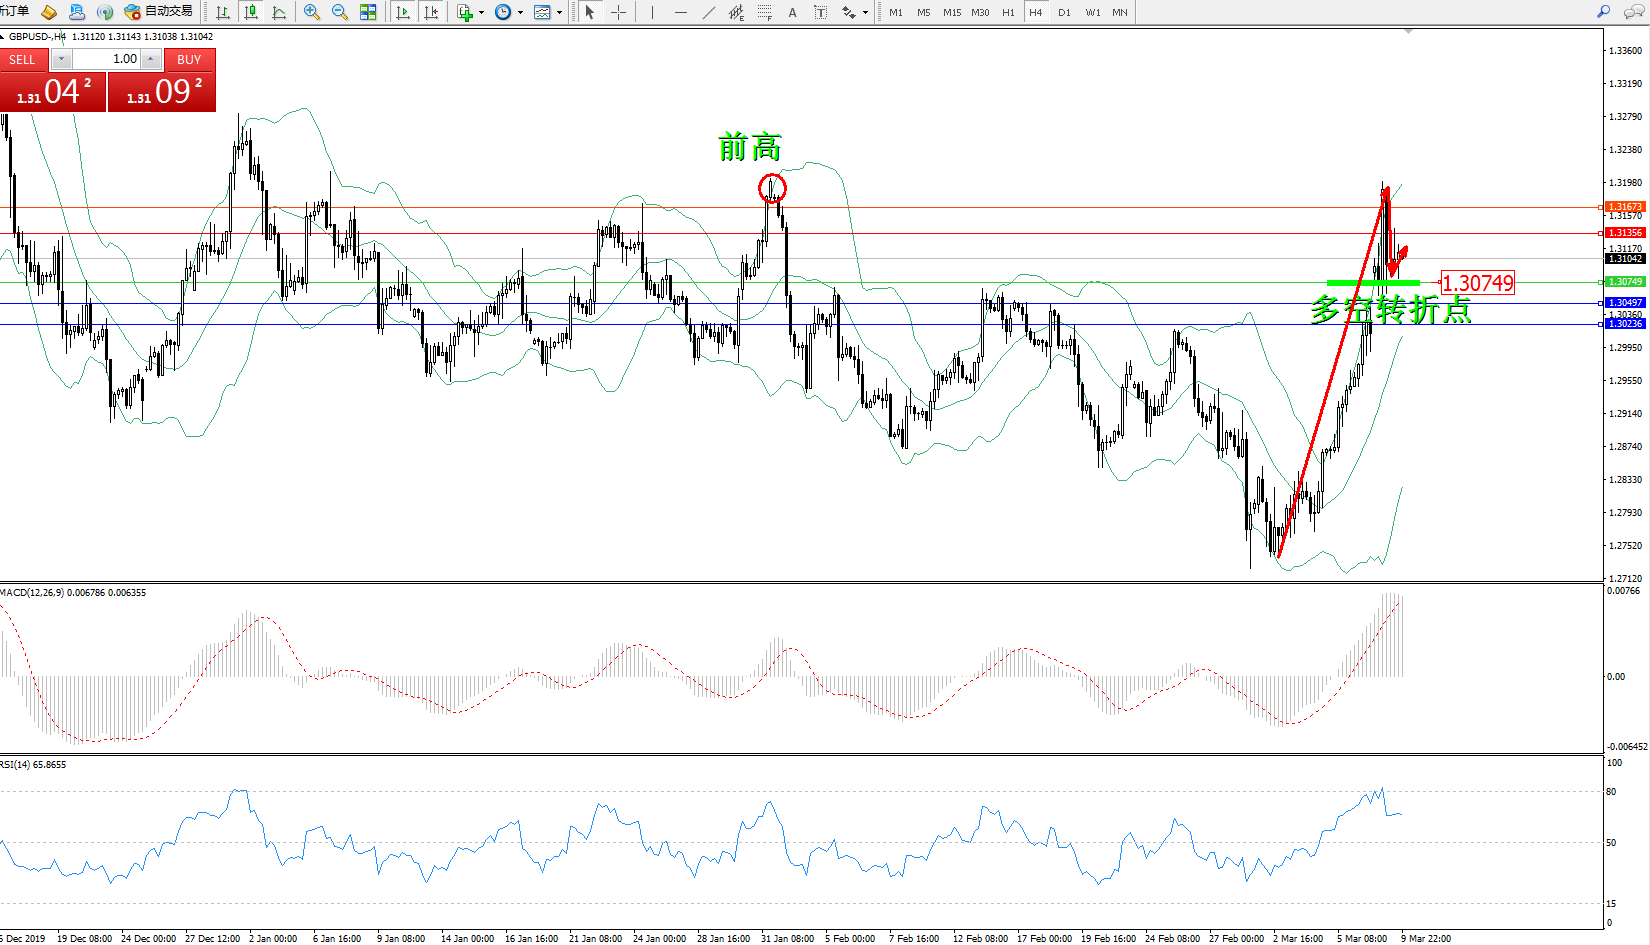The image size is (1650, 945).
Task: Tile chart windows with the grid icon
Action: 368,12
